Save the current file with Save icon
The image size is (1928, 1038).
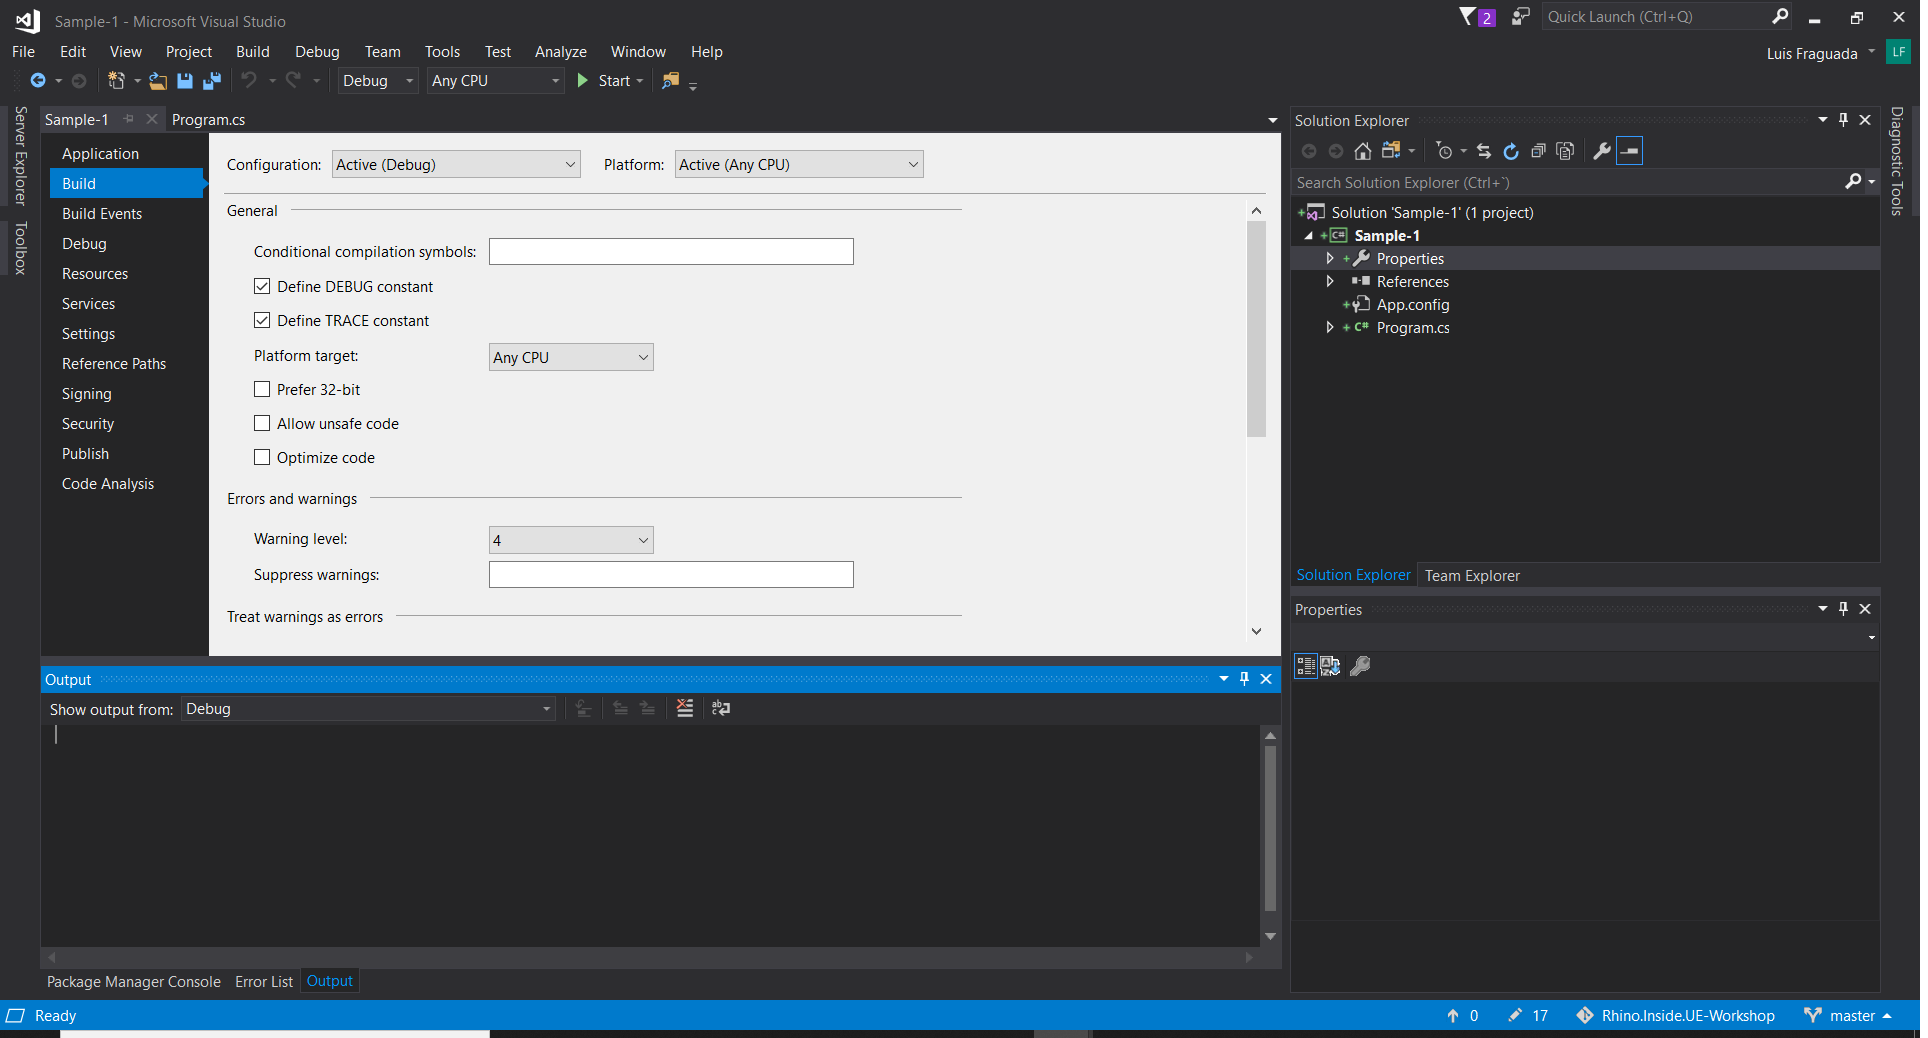pos(185,81)
